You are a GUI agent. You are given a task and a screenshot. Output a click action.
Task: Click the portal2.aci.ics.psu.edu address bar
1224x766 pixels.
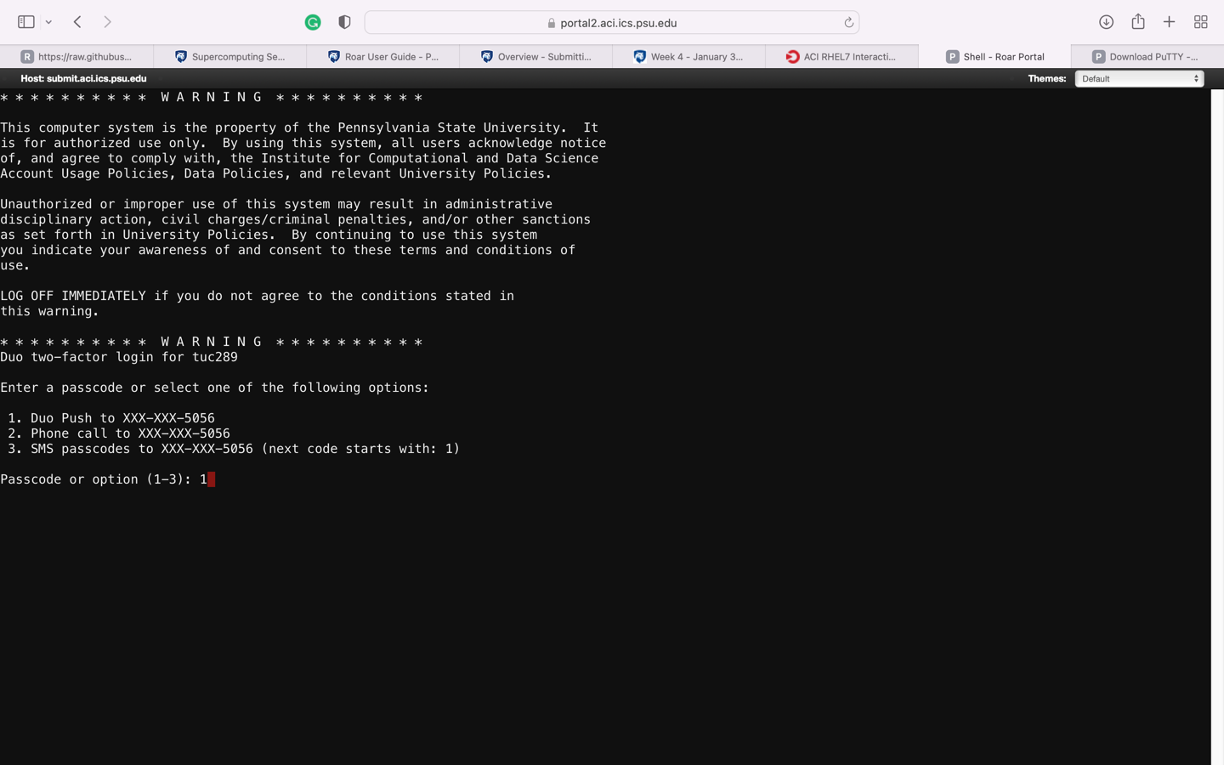click(x=612, y=22)
